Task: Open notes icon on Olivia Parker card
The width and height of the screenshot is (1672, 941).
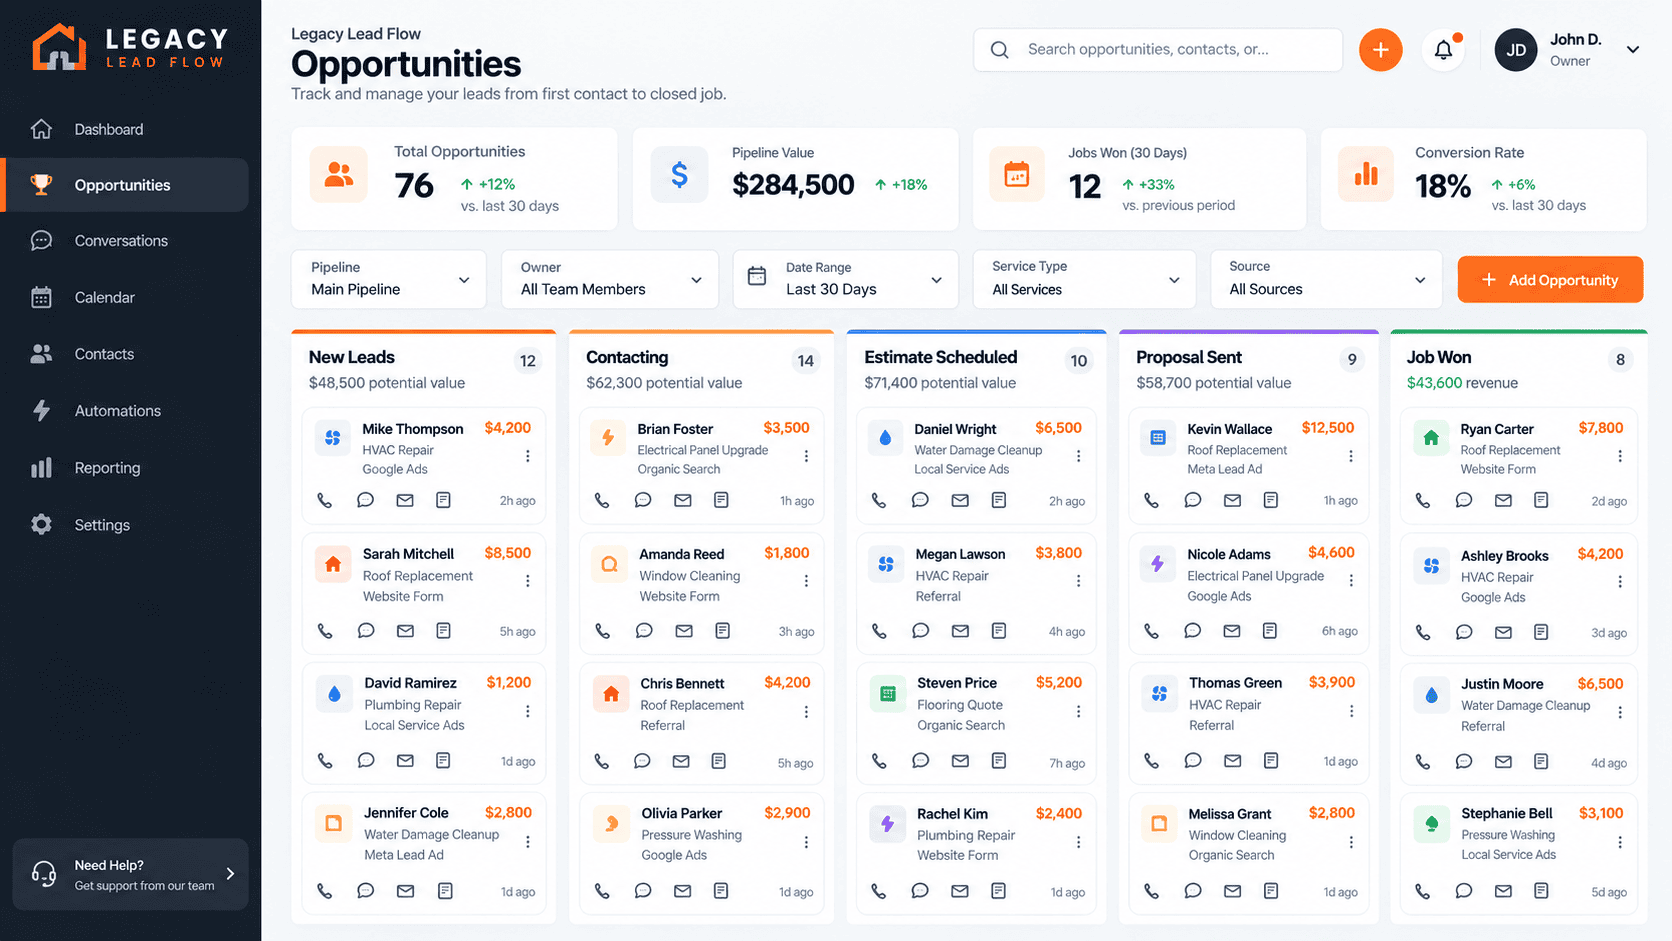Action: [x=721, y=891]
